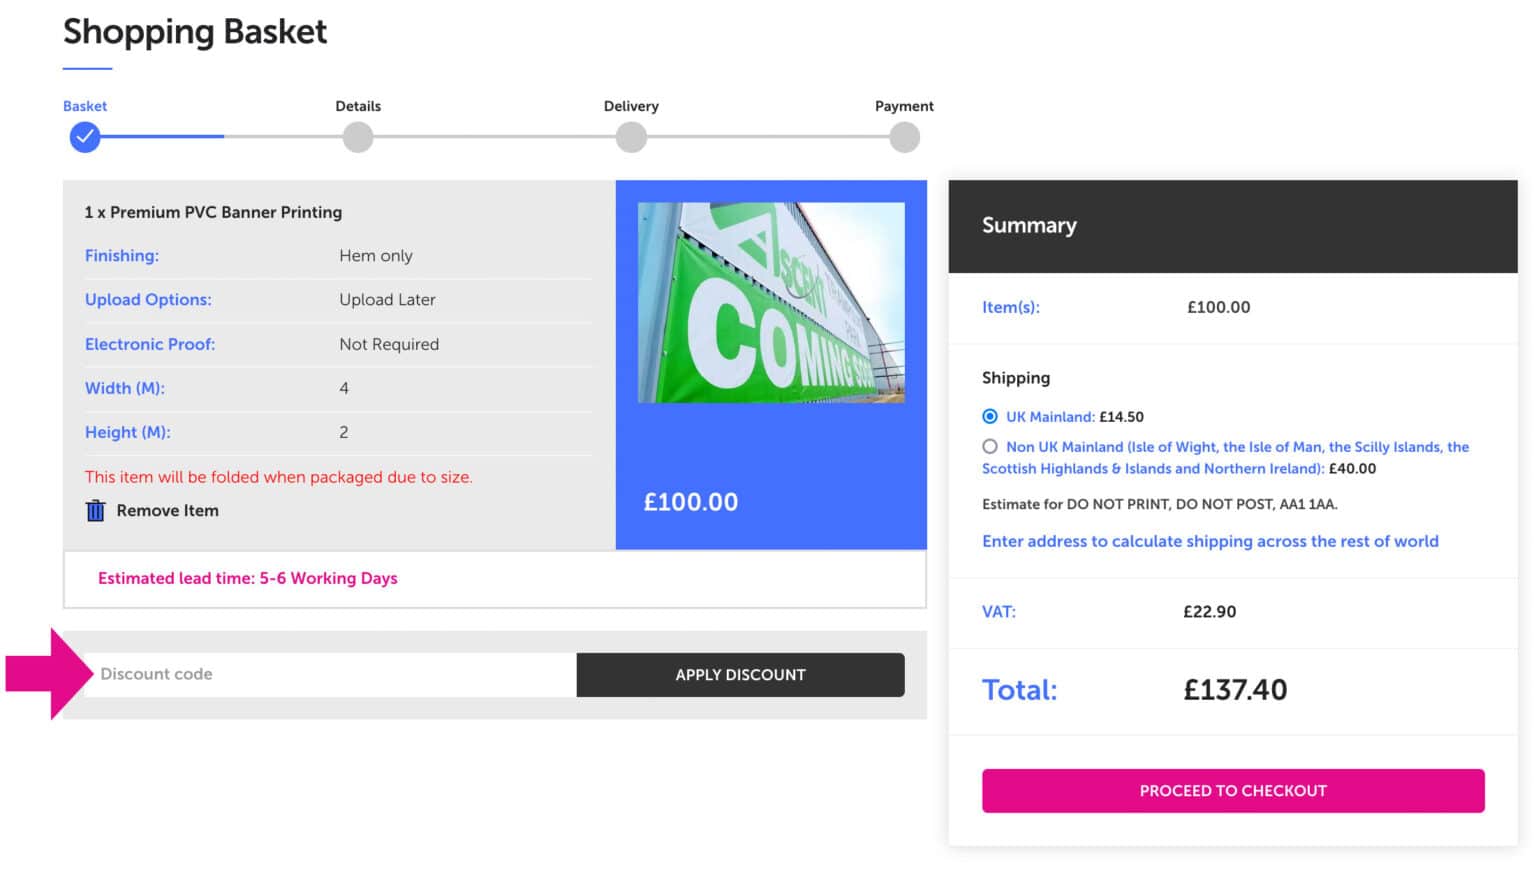This screenshot has height=873, width=1536.
Task: Click the blue checkmark in the progress bar
Action: 84,137
